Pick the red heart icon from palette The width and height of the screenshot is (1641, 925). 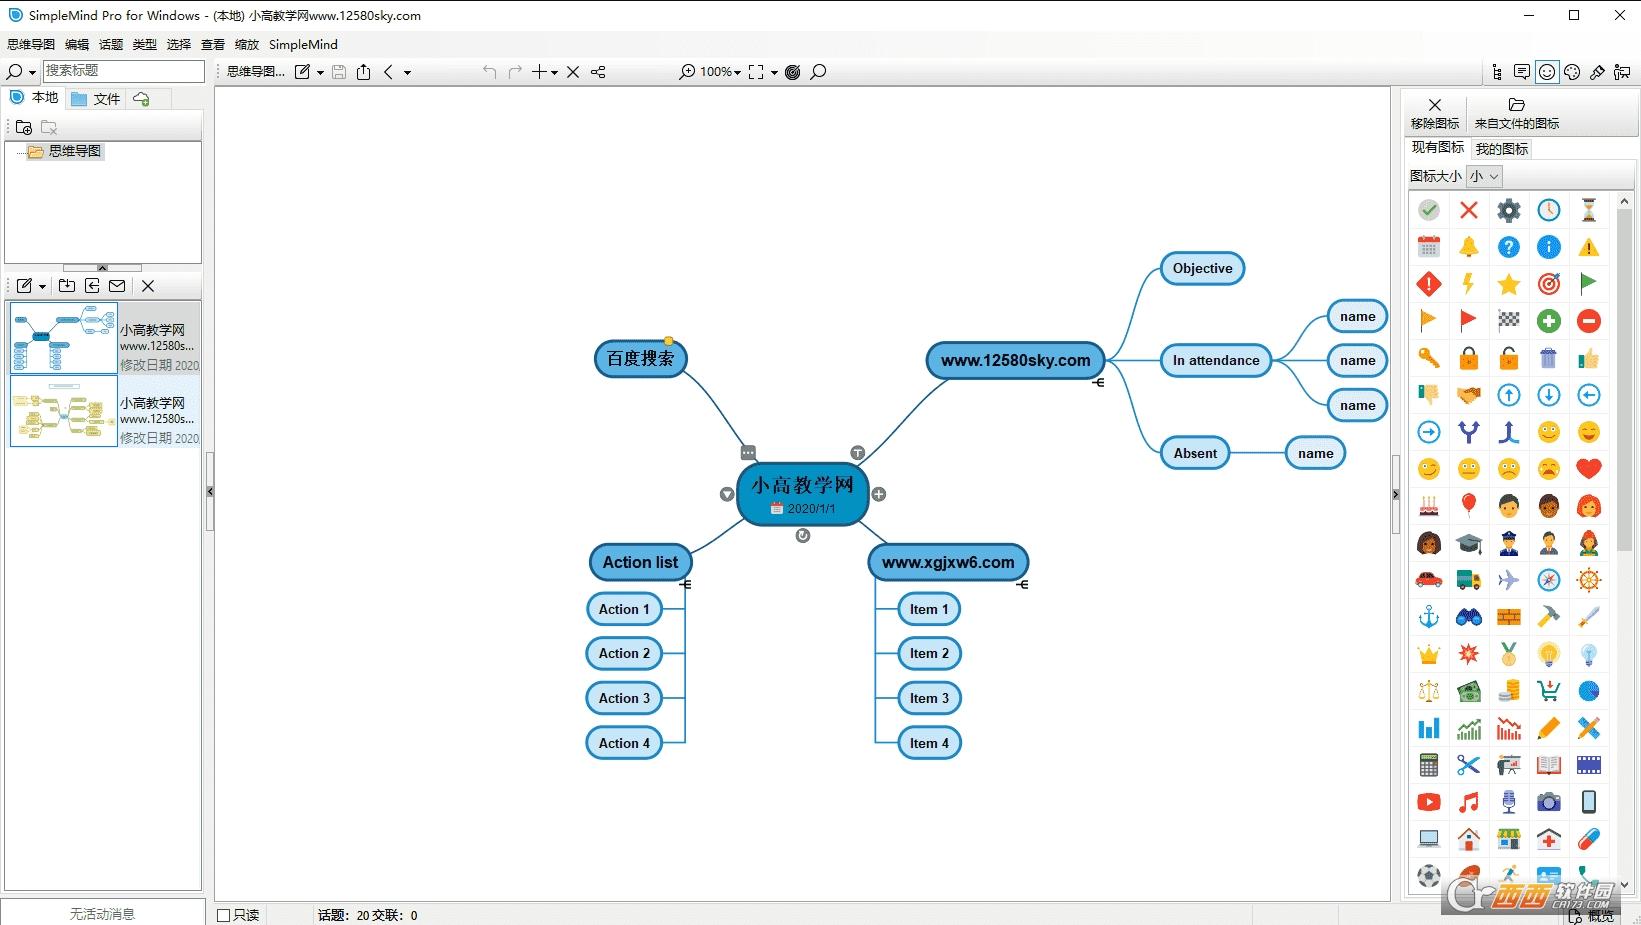1589,468
